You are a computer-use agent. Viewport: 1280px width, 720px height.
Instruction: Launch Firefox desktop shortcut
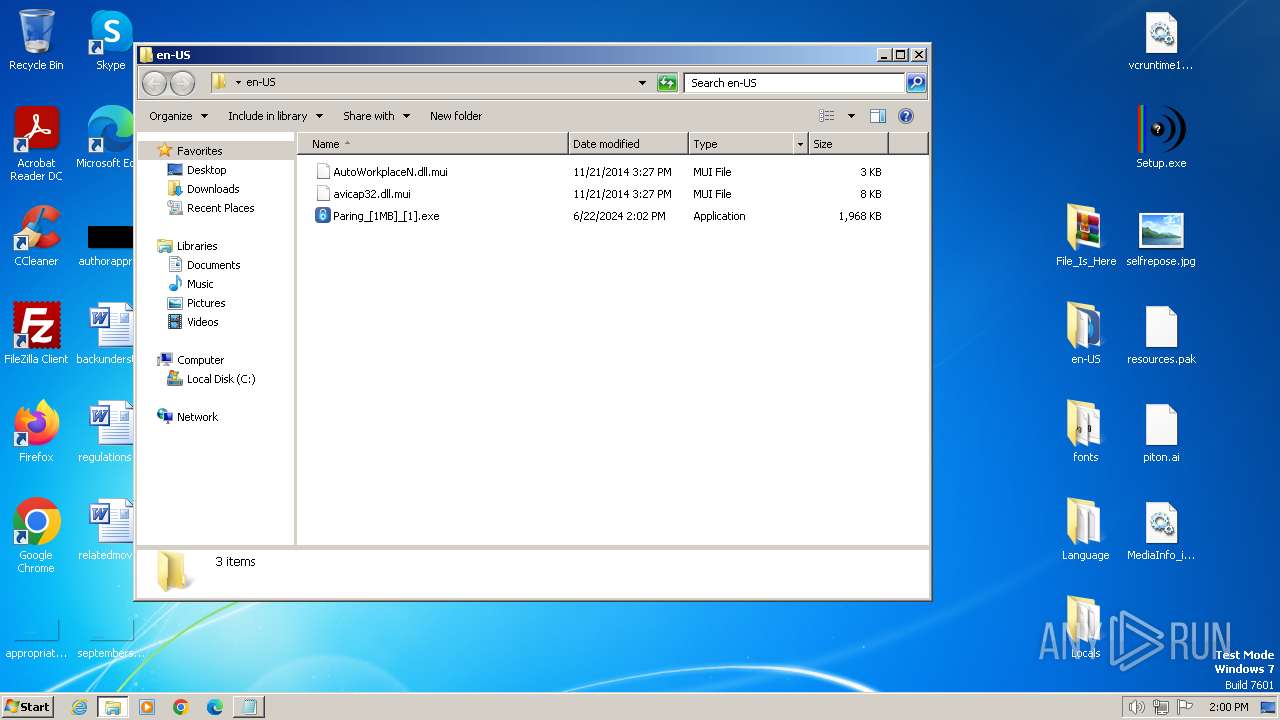click(x=36, y=432)
